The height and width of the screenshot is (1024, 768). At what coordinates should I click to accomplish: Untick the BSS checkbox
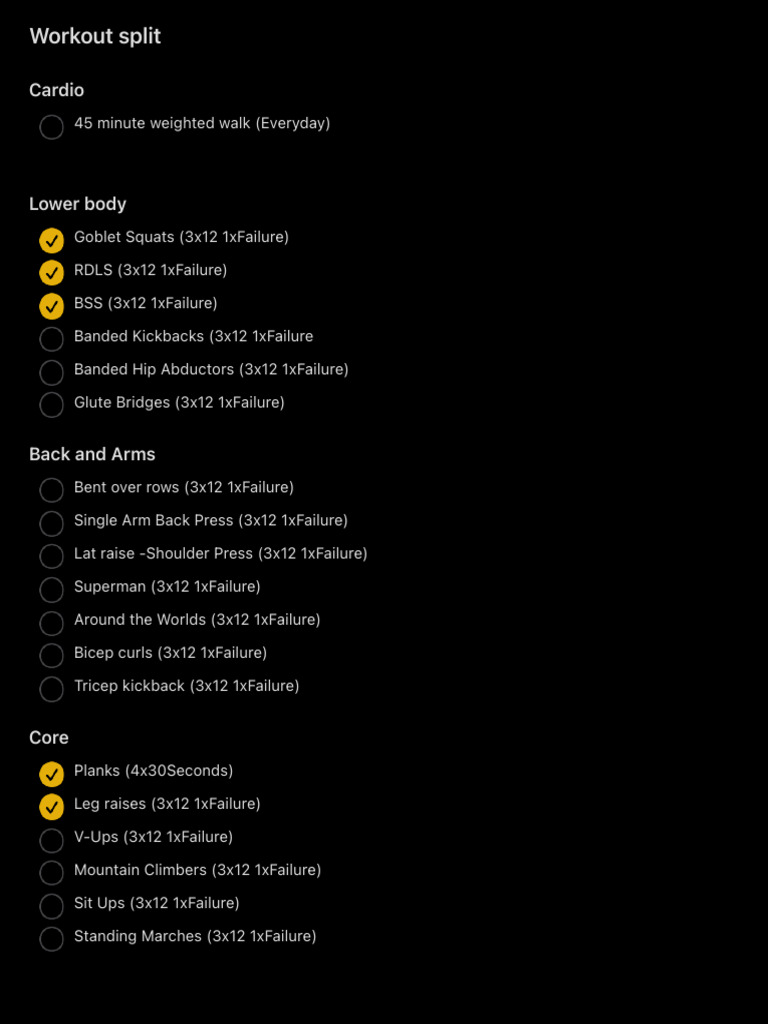click(x=52, y=307)
